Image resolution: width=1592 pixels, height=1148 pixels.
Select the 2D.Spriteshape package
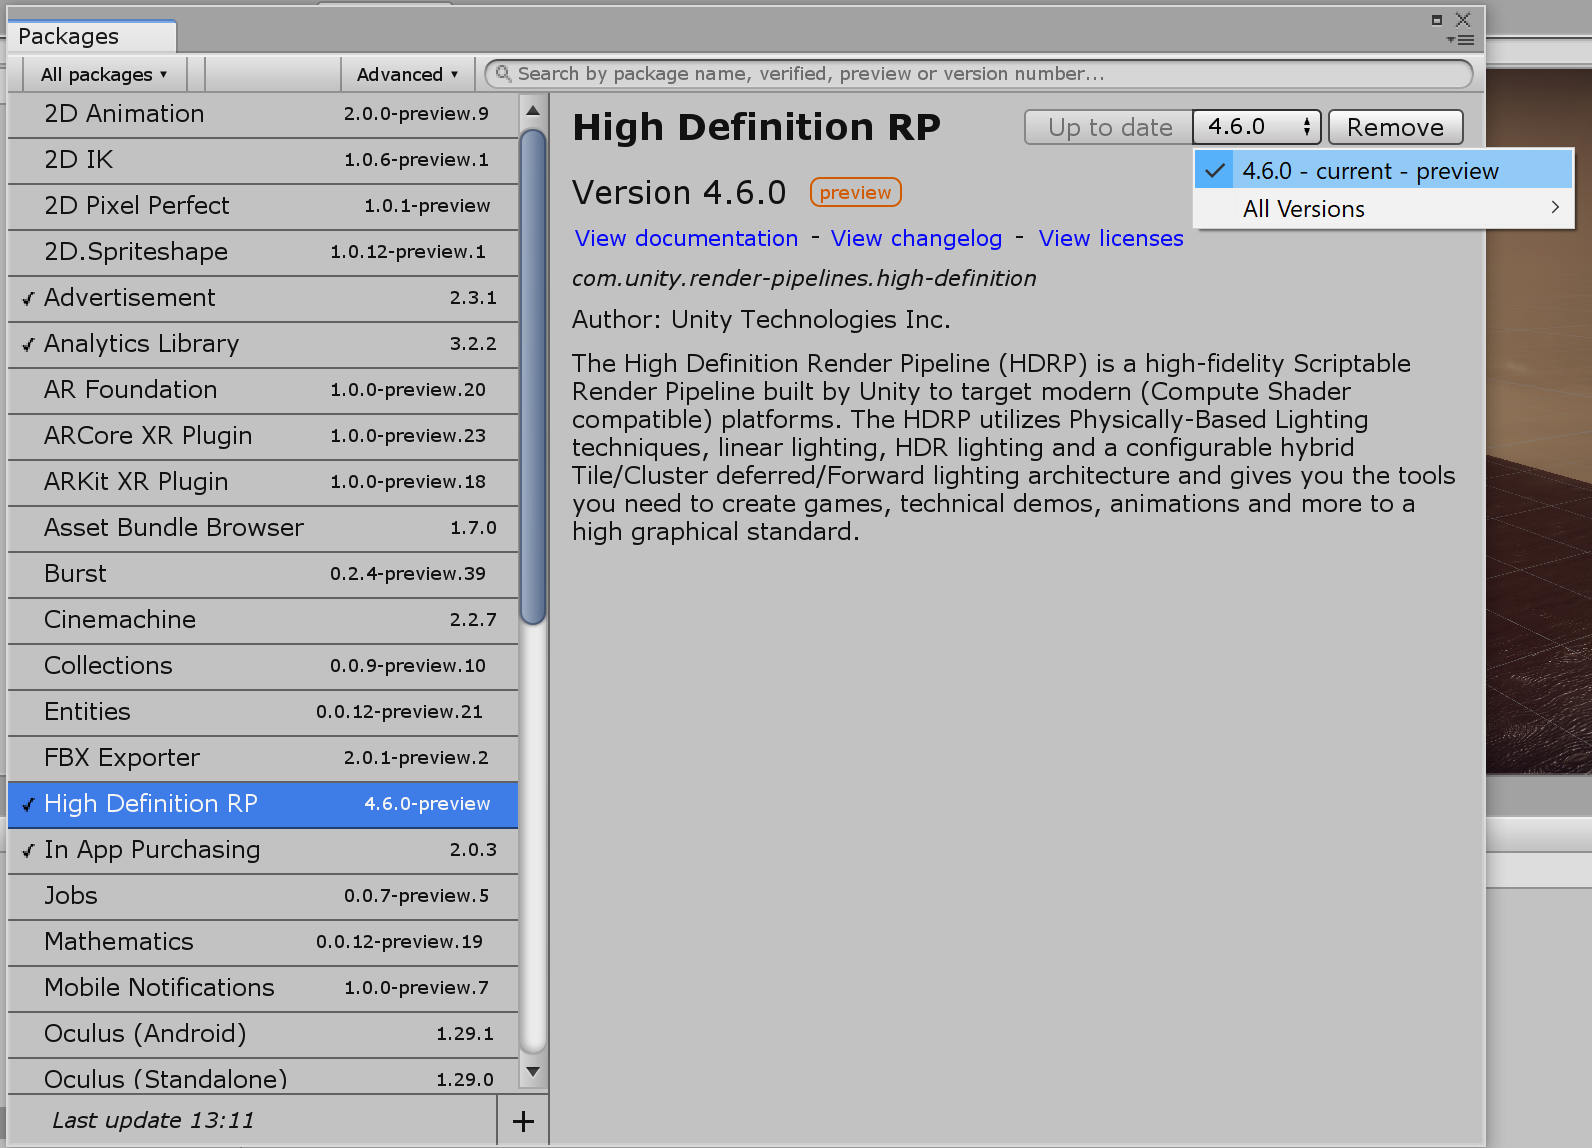pos(263,252)
